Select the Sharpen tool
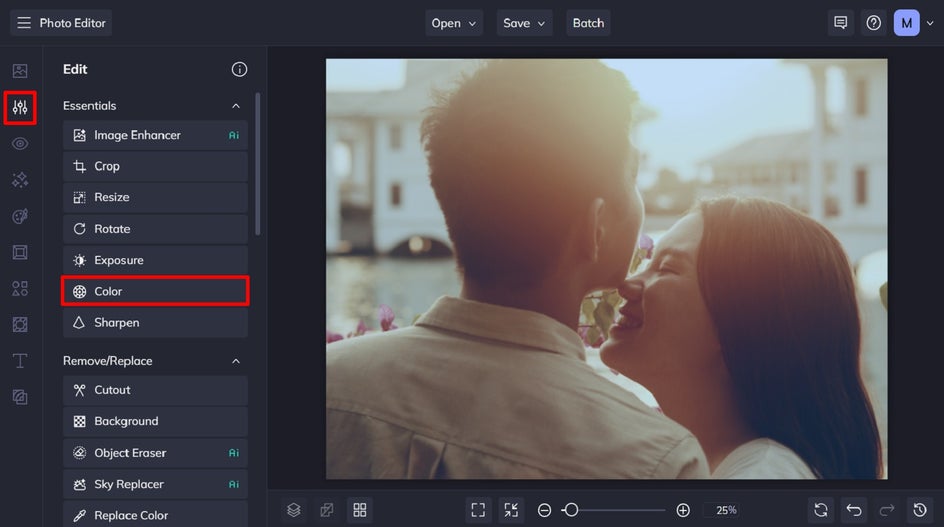 coord(155,323)
